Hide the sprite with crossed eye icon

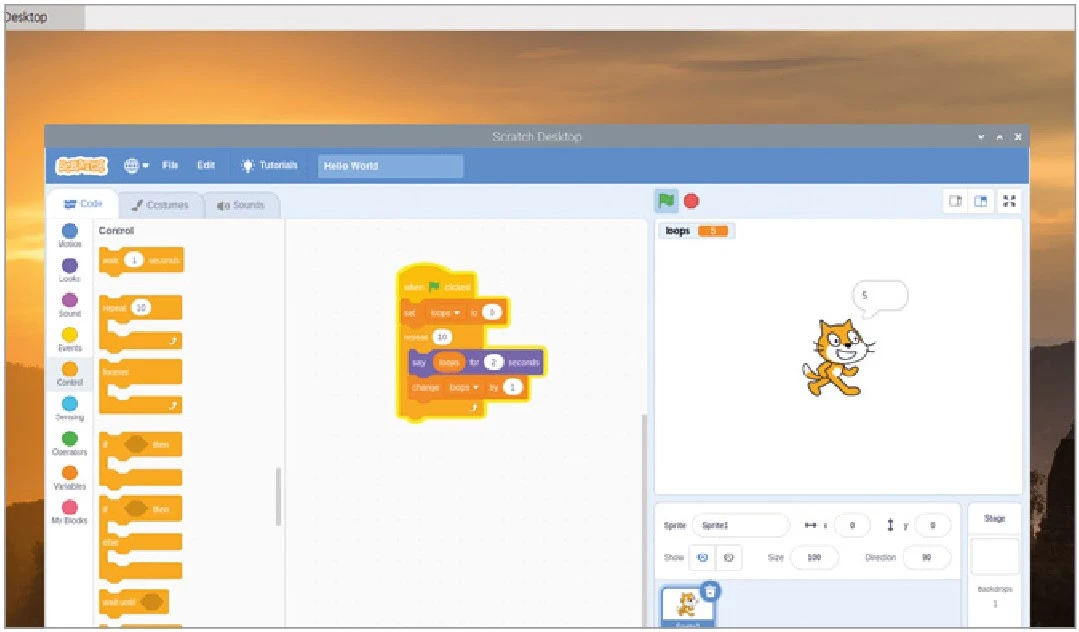[x=728, y=558]
